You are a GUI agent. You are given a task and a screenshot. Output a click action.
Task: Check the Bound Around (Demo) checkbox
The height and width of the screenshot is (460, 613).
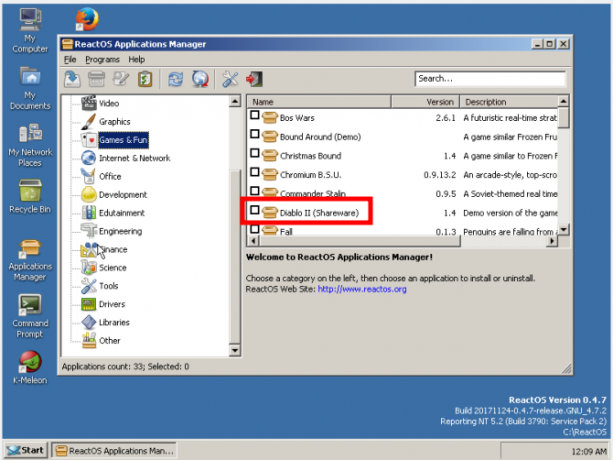tap(255, 134)
